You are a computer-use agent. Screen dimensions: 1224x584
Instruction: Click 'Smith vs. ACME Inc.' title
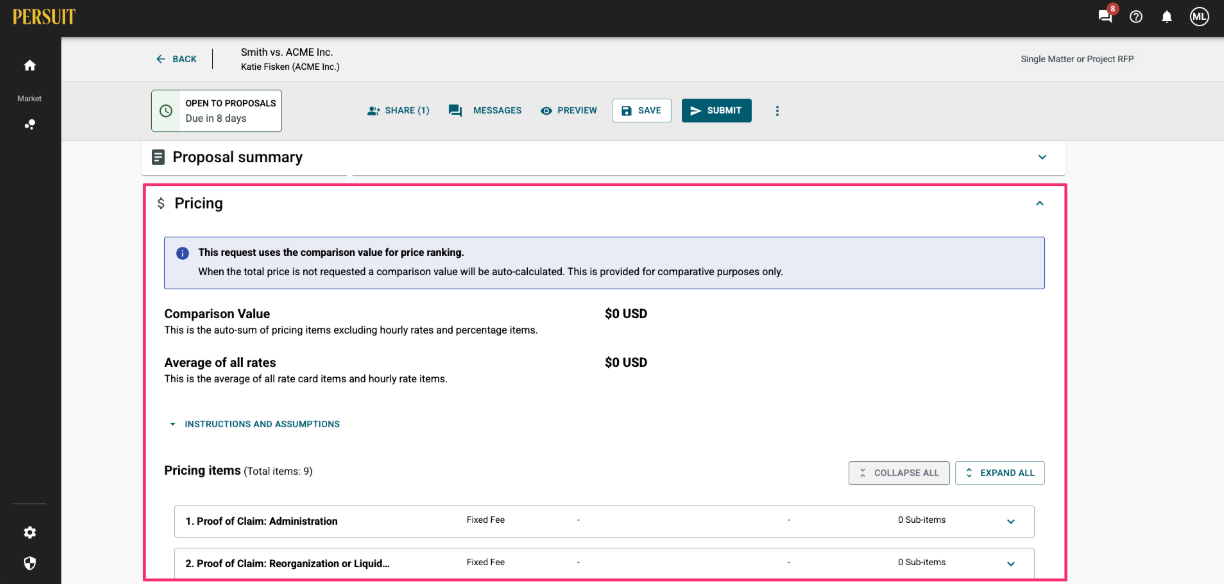(287, 52)
